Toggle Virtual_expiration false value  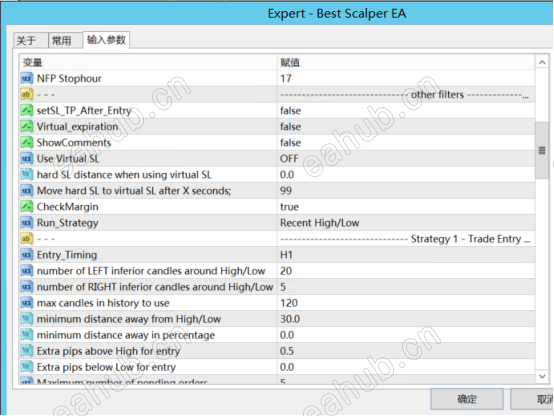coord(406,126)
